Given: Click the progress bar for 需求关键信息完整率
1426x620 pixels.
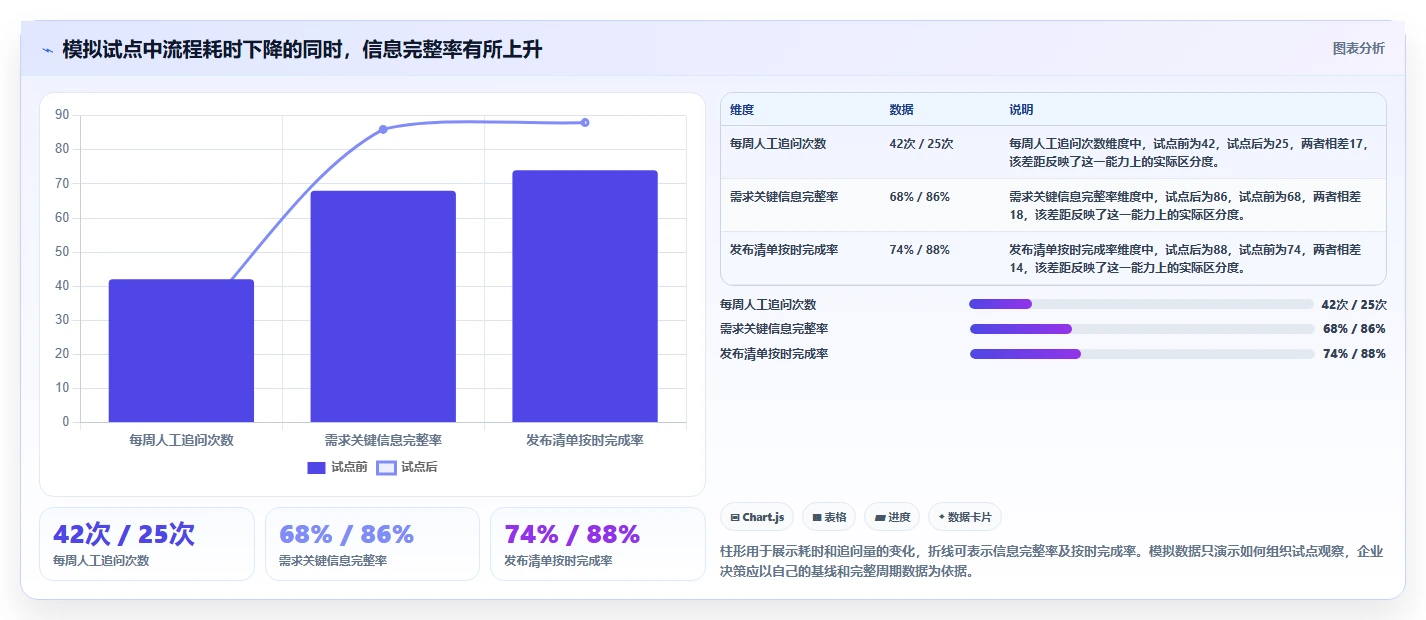Looking at the screenshot, I should coord(1142,328).
